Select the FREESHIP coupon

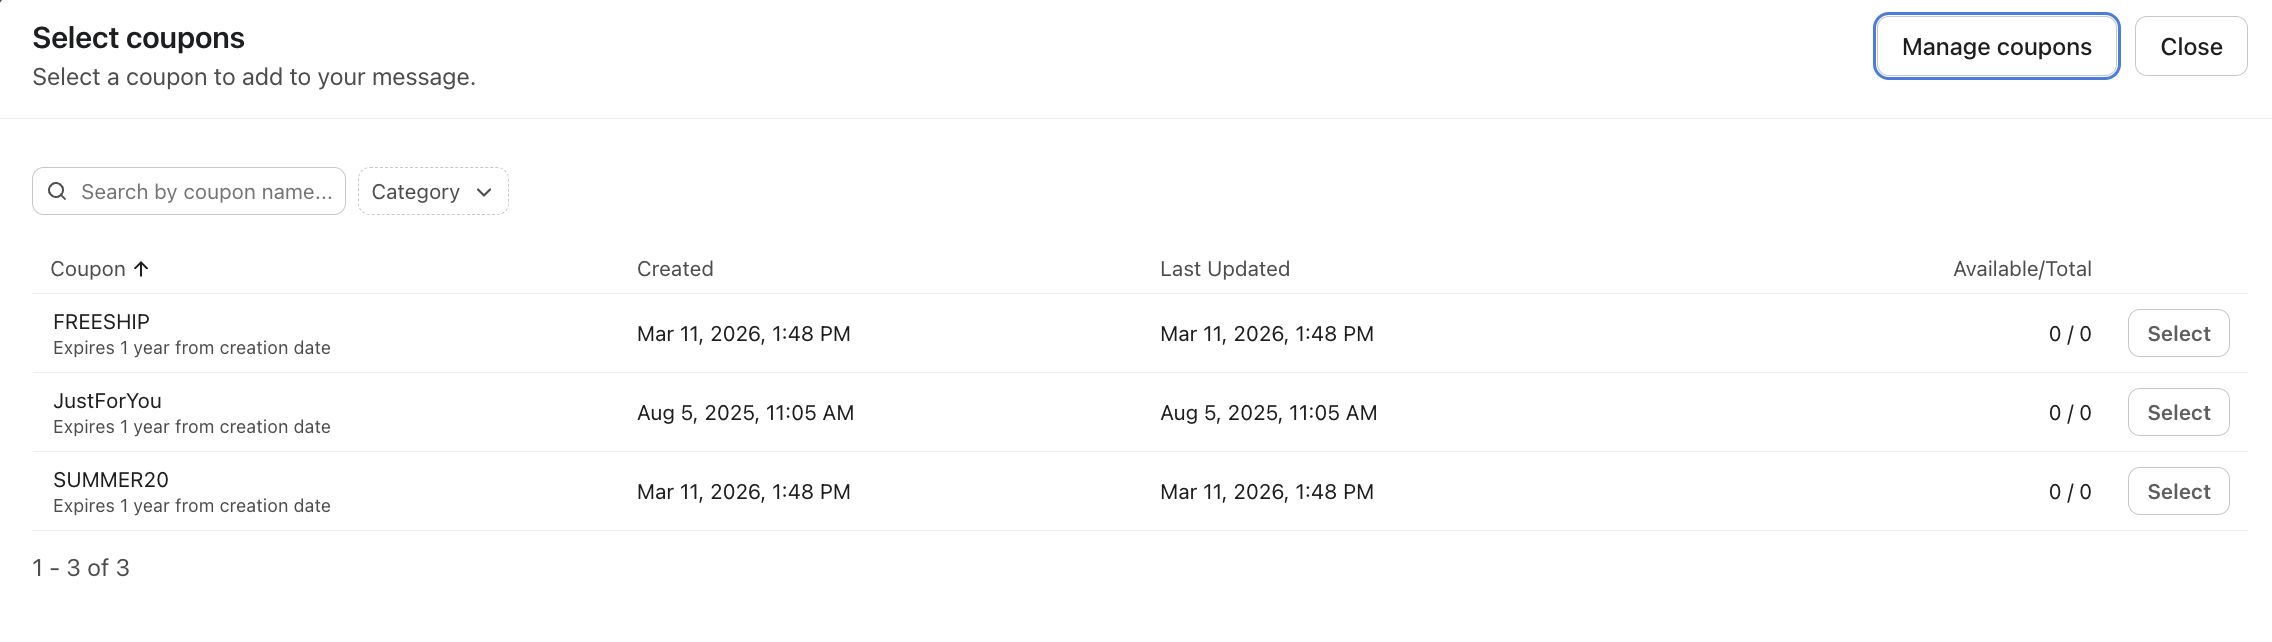(2178, 334)
